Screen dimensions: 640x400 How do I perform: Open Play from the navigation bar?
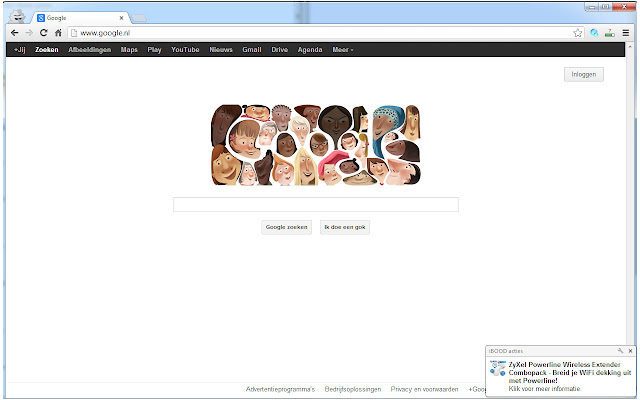pyautogui.click(x=154, y=50)
